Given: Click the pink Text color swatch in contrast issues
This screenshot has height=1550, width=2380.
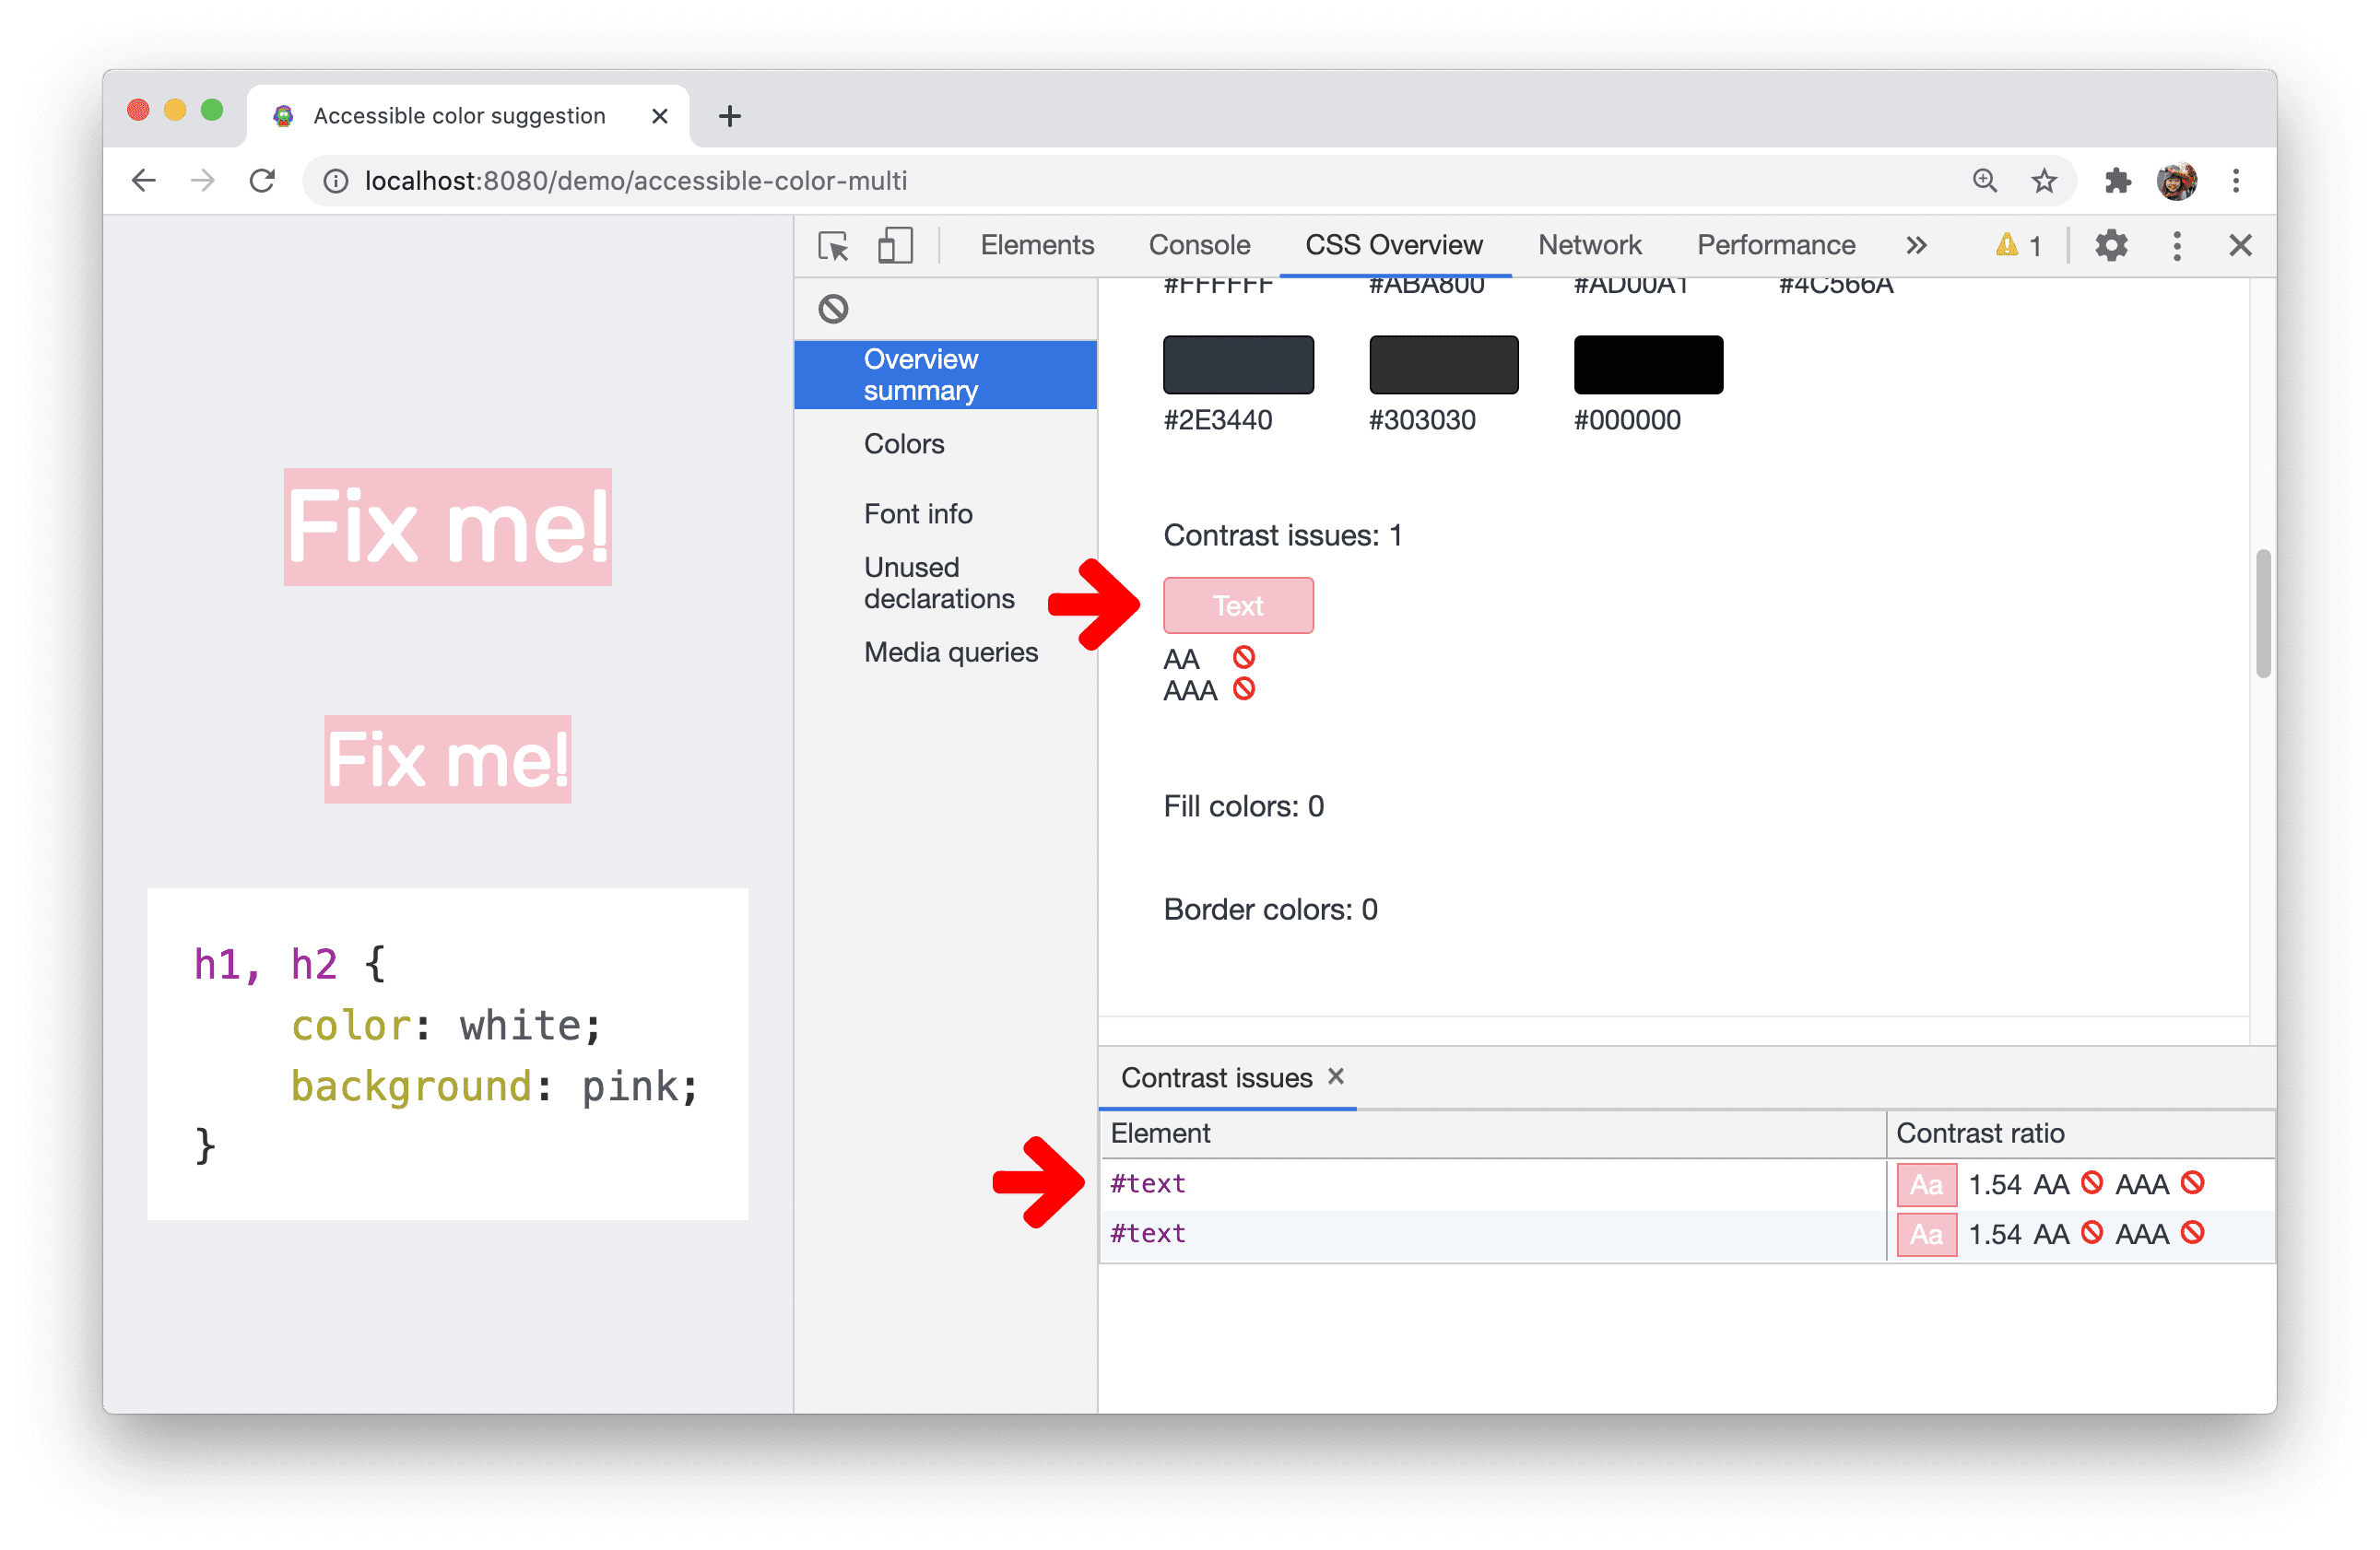Looking at the screenshot, I should pos(1237,605).
